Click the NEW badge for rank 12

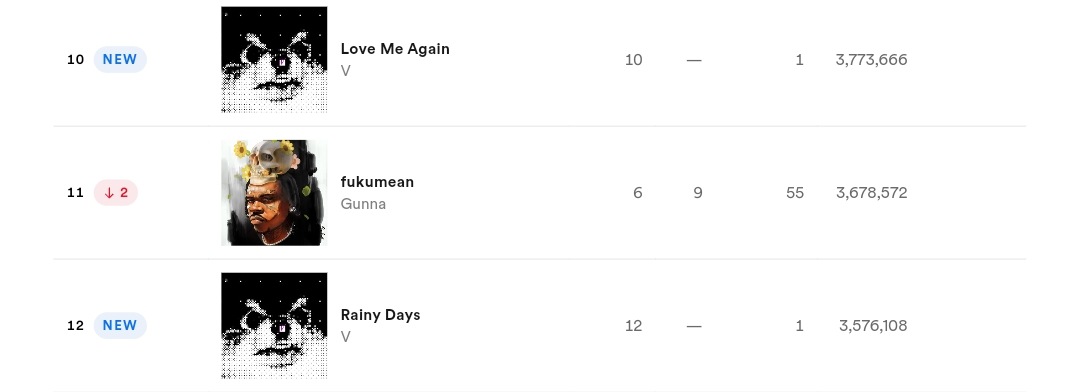[x=120, y=325]
